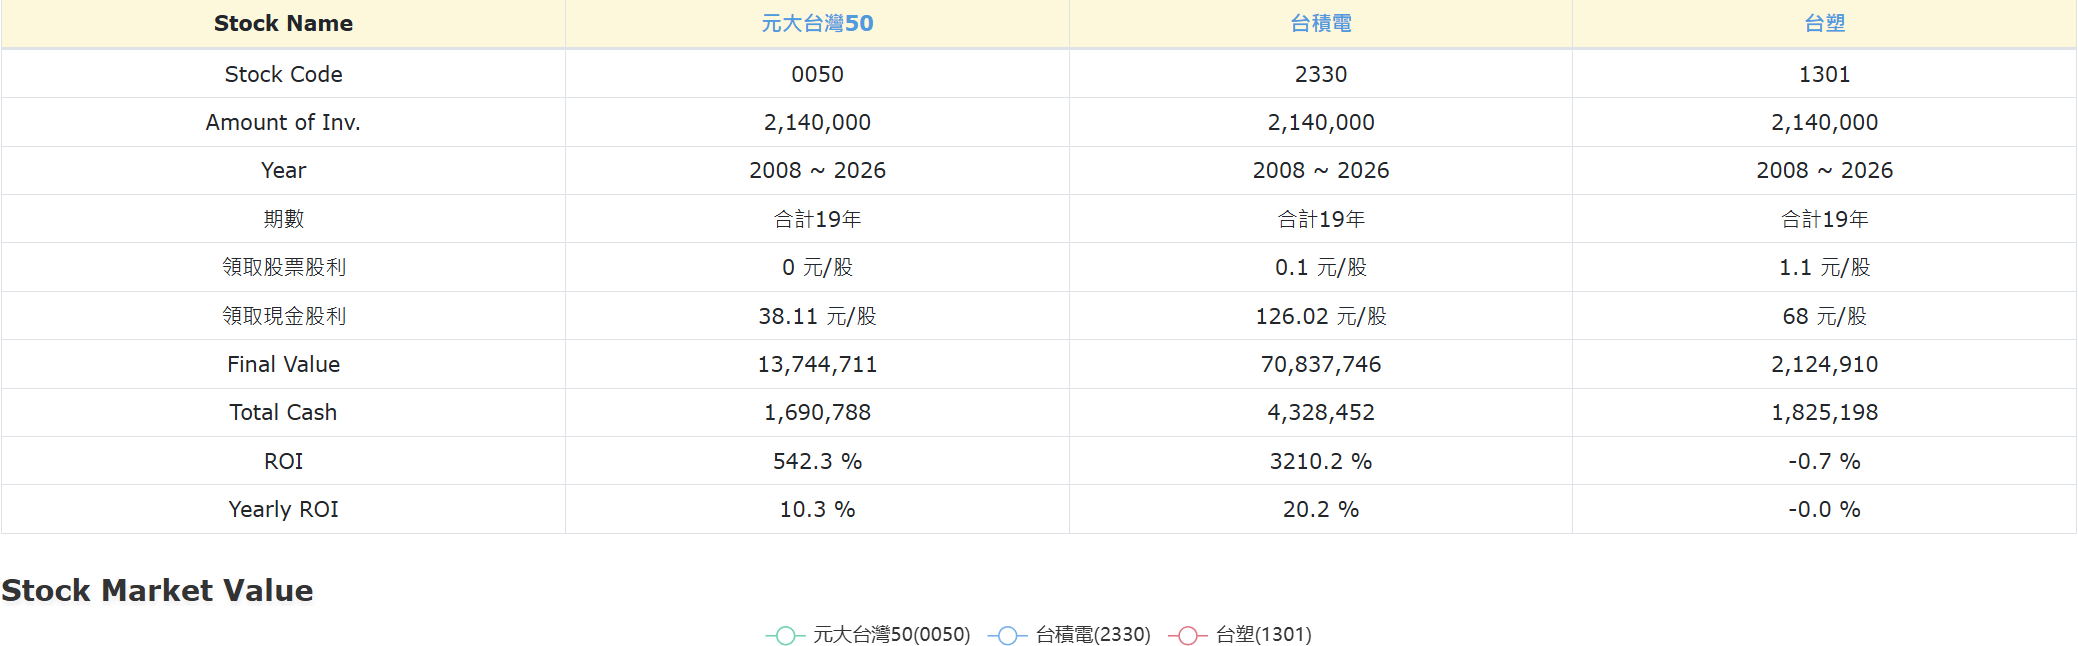Select stock code 1301 cell
This screenshot has height=646, width=2078.
pyautogui.click(x=1824, y=74)
